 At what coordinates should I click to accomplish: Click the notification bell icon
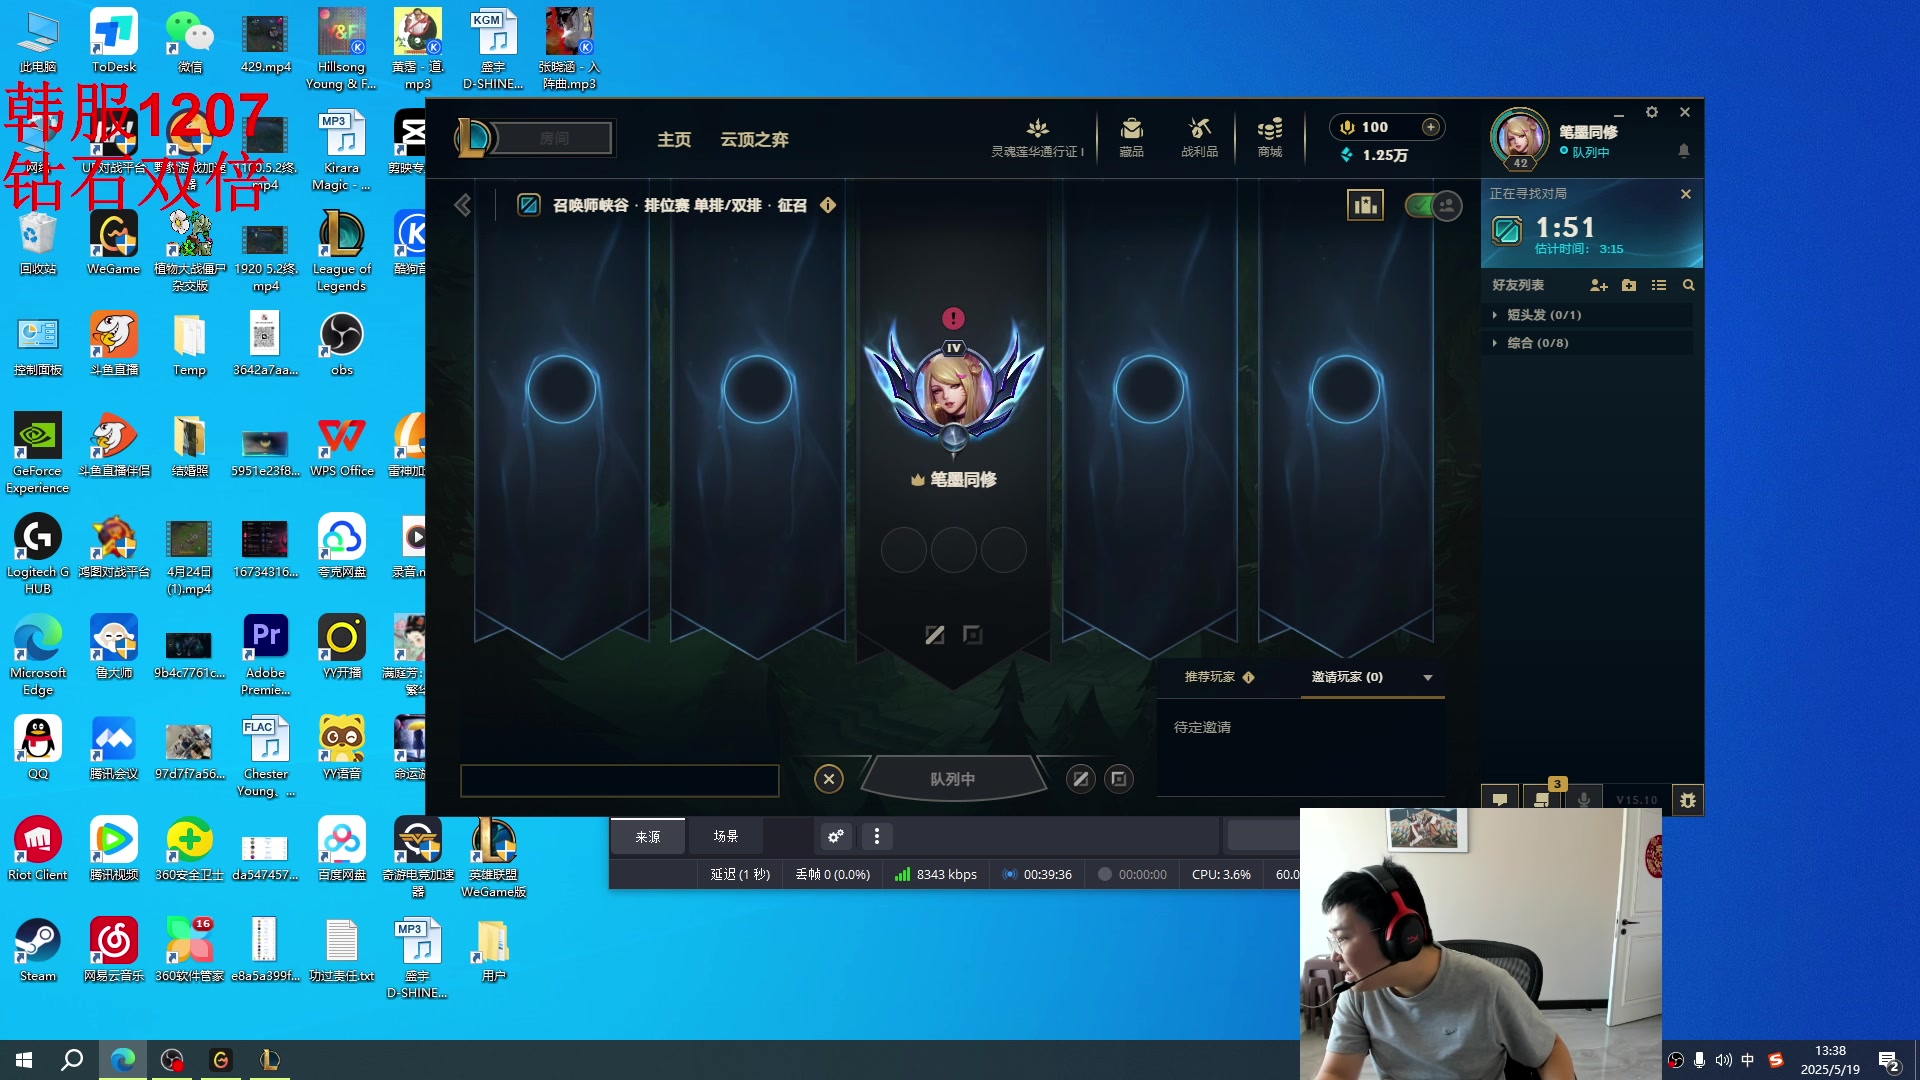tap(1684, 151)
